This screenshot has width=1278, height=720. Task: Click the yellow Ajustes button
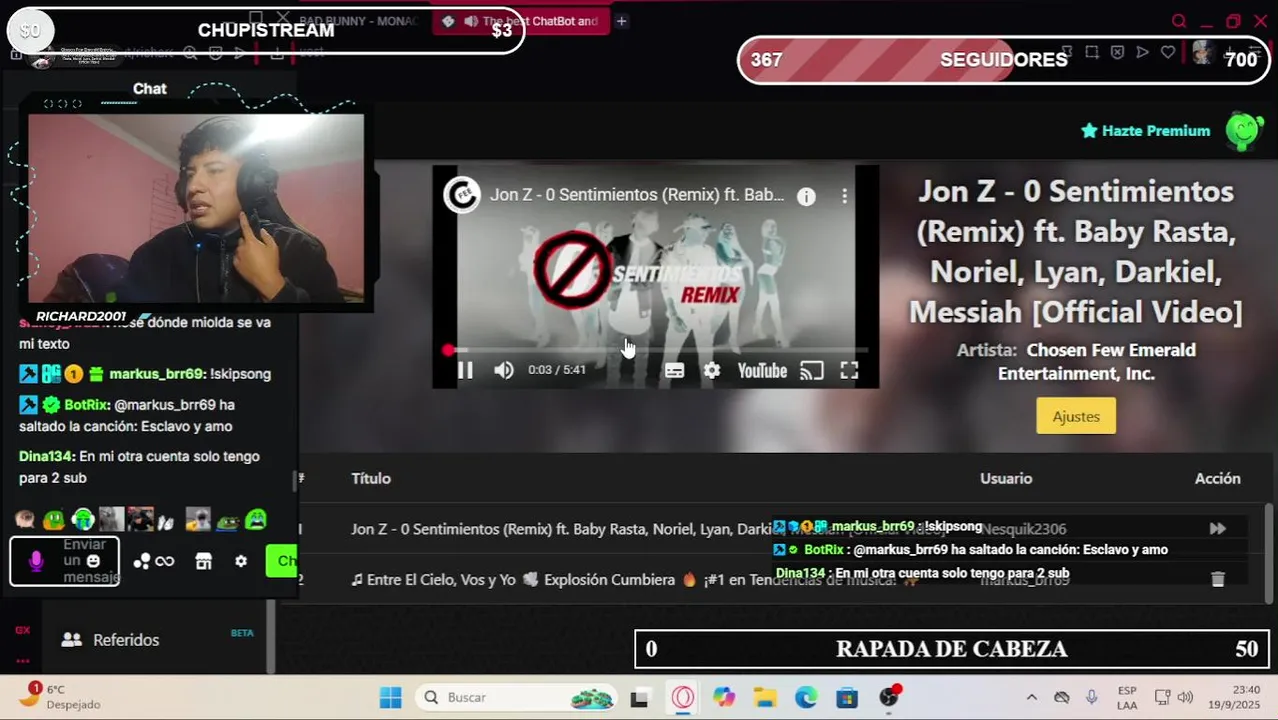point(1076,416)
